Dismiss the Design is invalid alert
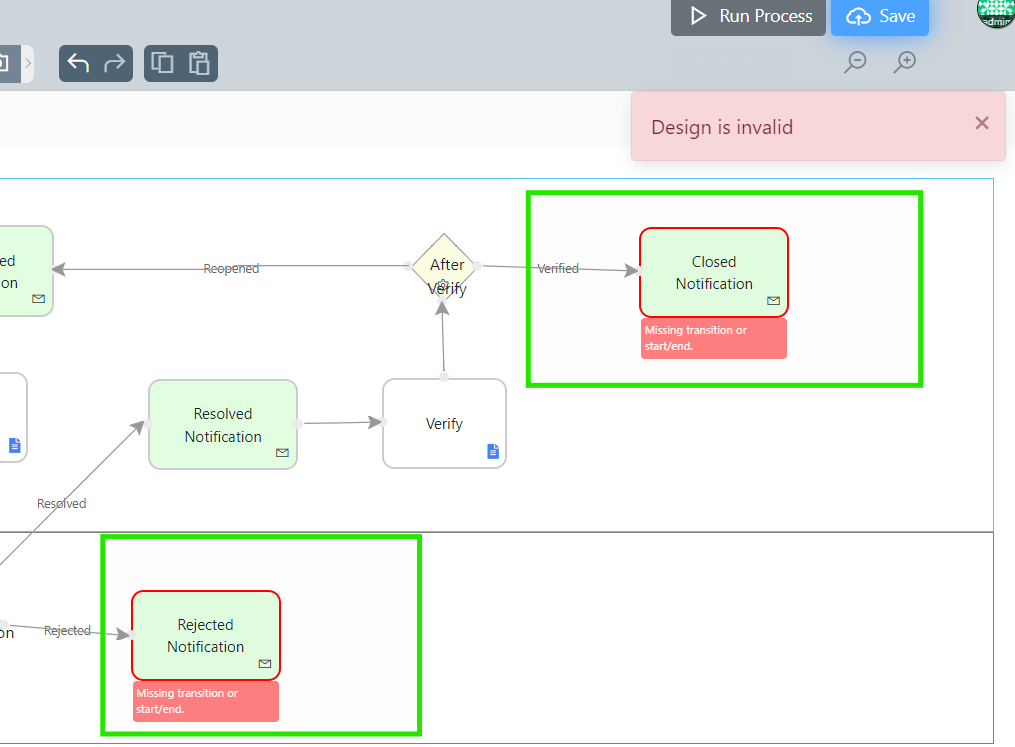The height and width of the screenshot is (747, 1015). (x=982, y=122)
